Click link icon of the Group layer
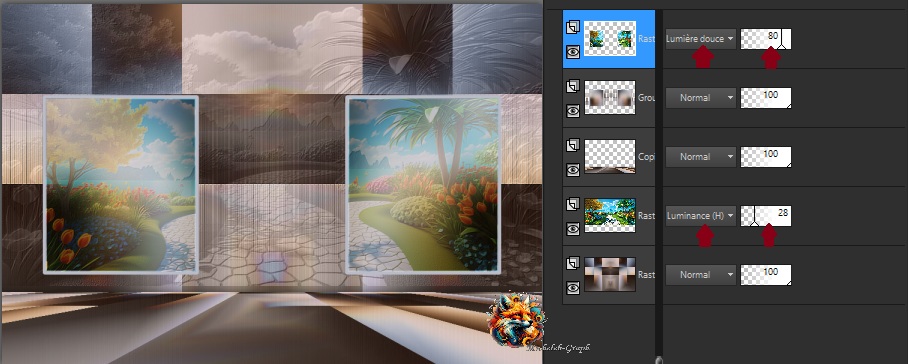Viewport: 908px width, 364px height. 573,86
